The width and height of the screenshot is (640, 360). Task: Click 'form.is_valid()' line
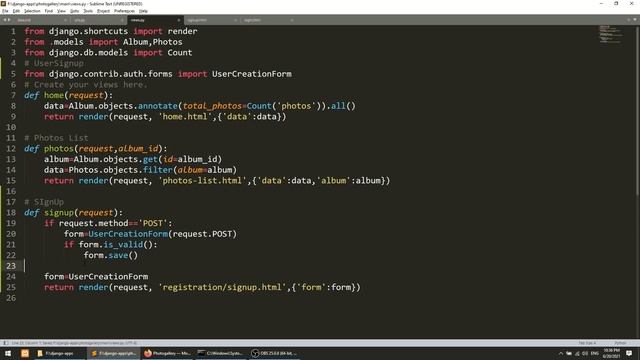coord(110,244)
